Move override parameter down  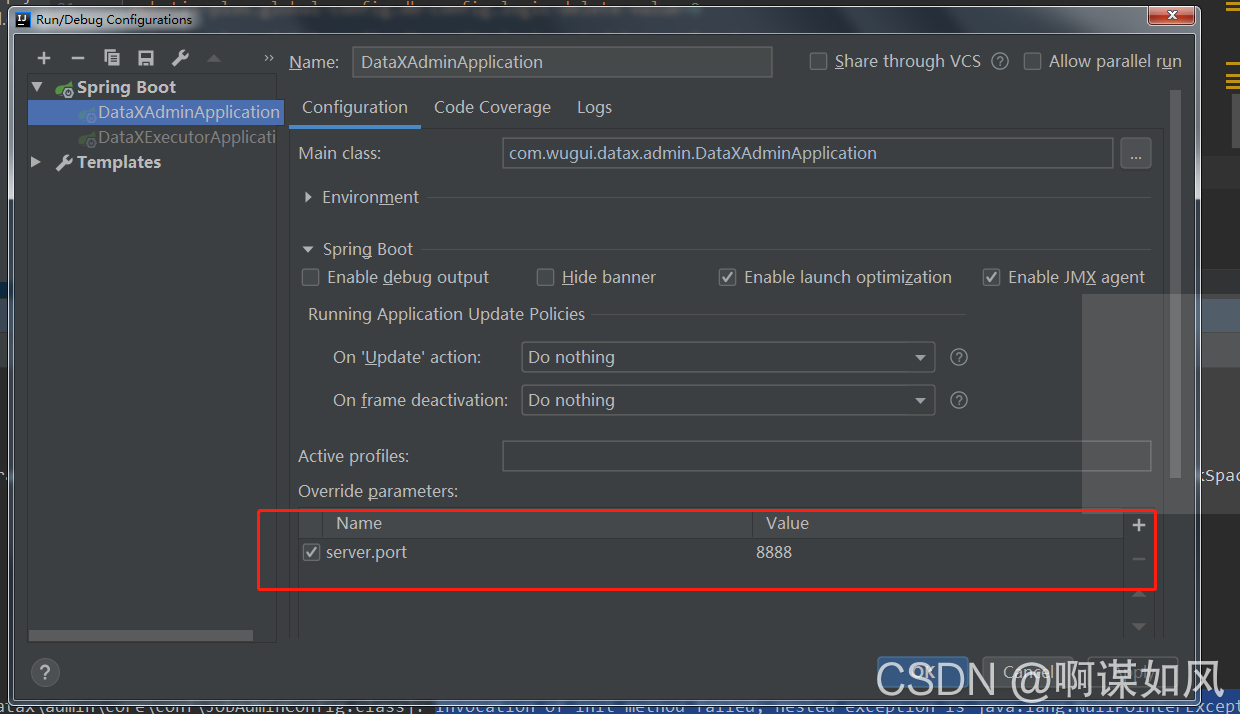(x=1139, y=626)
